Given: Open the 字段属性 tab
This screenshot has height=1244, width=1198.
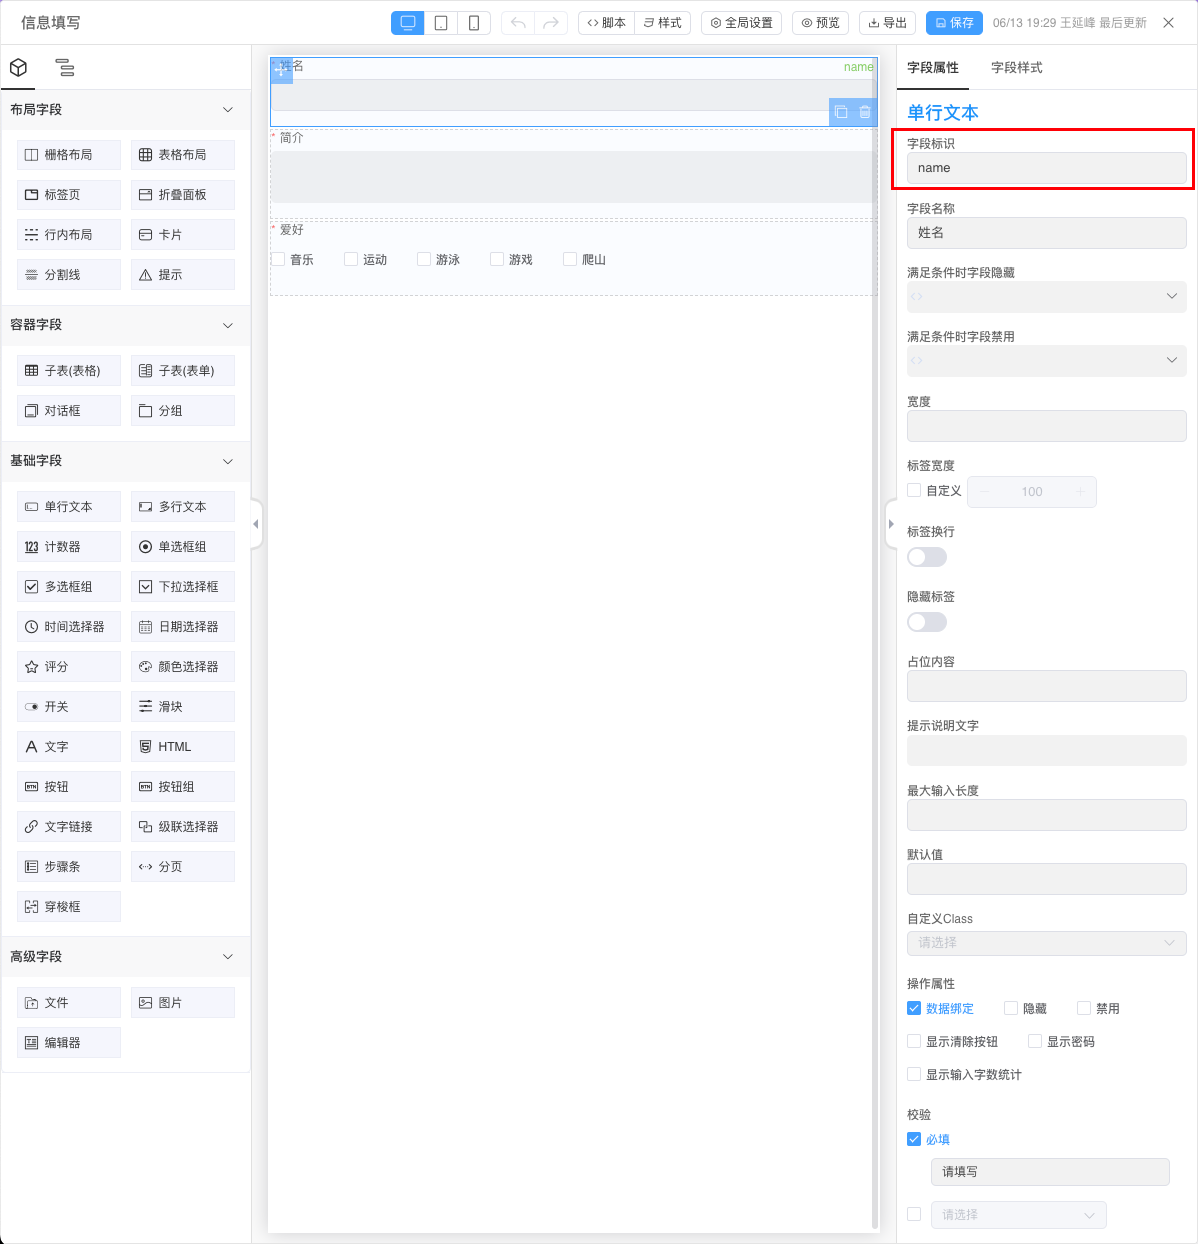Looking at the screenshot, I should 931,68.
